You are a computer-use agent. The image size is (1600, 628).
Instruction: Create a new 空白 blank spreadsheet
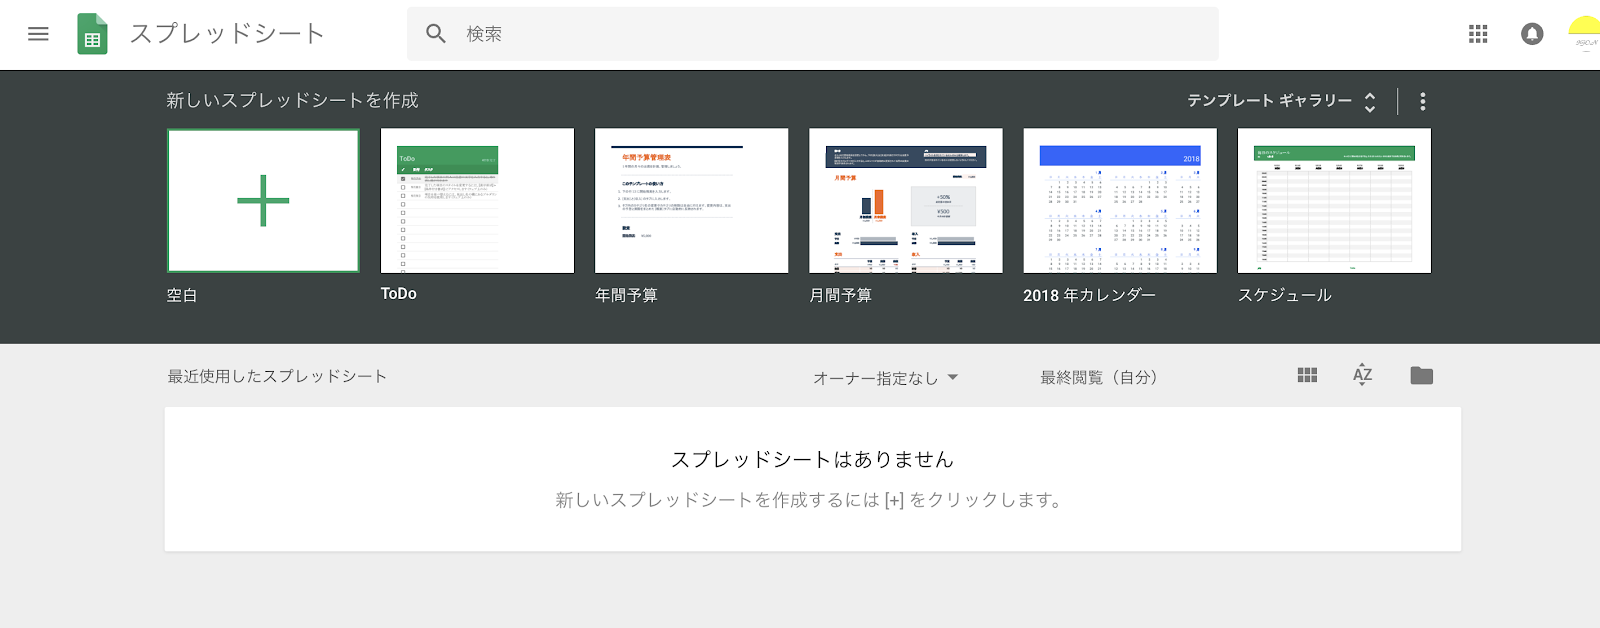[x=263, y=201]
